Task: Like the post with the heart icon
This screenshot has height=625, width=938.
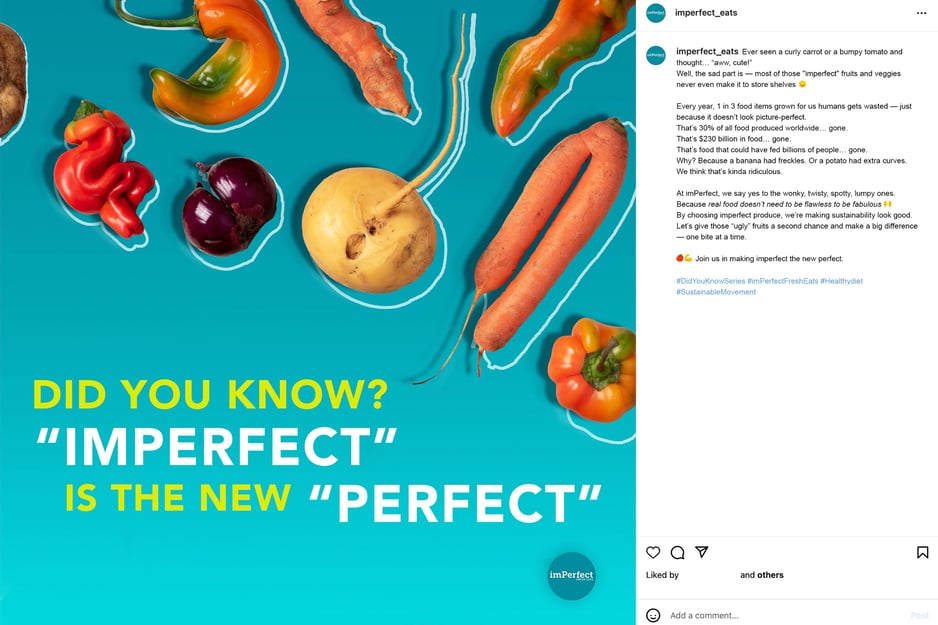Action: tap(653, 552)
